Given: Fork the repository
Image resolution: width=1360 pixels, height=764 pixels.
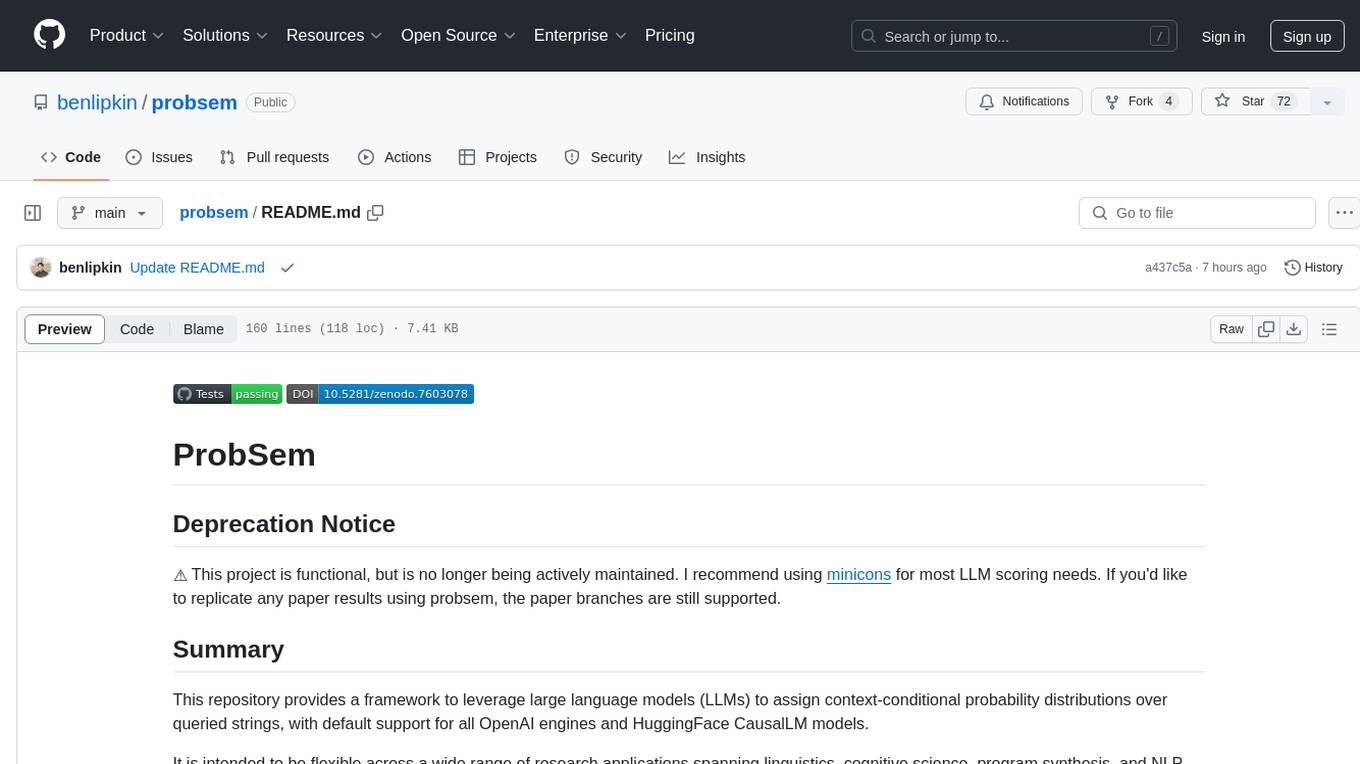Looking at the screenshot, I should 1140,101.
